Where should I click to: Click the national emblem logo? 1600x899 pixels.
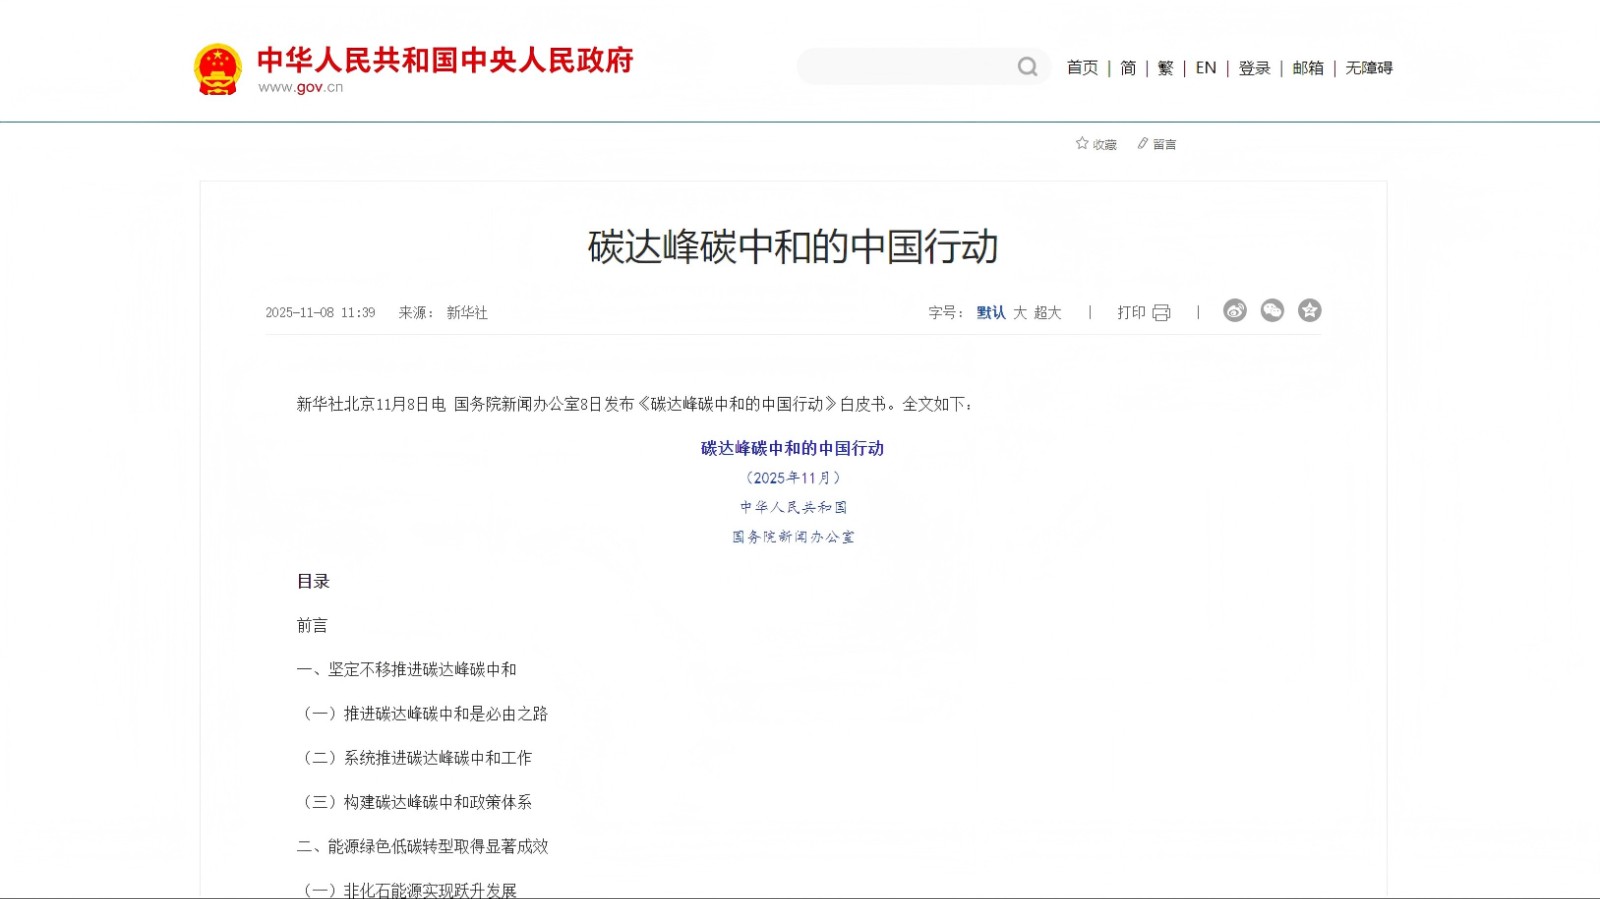coord(217,69)
